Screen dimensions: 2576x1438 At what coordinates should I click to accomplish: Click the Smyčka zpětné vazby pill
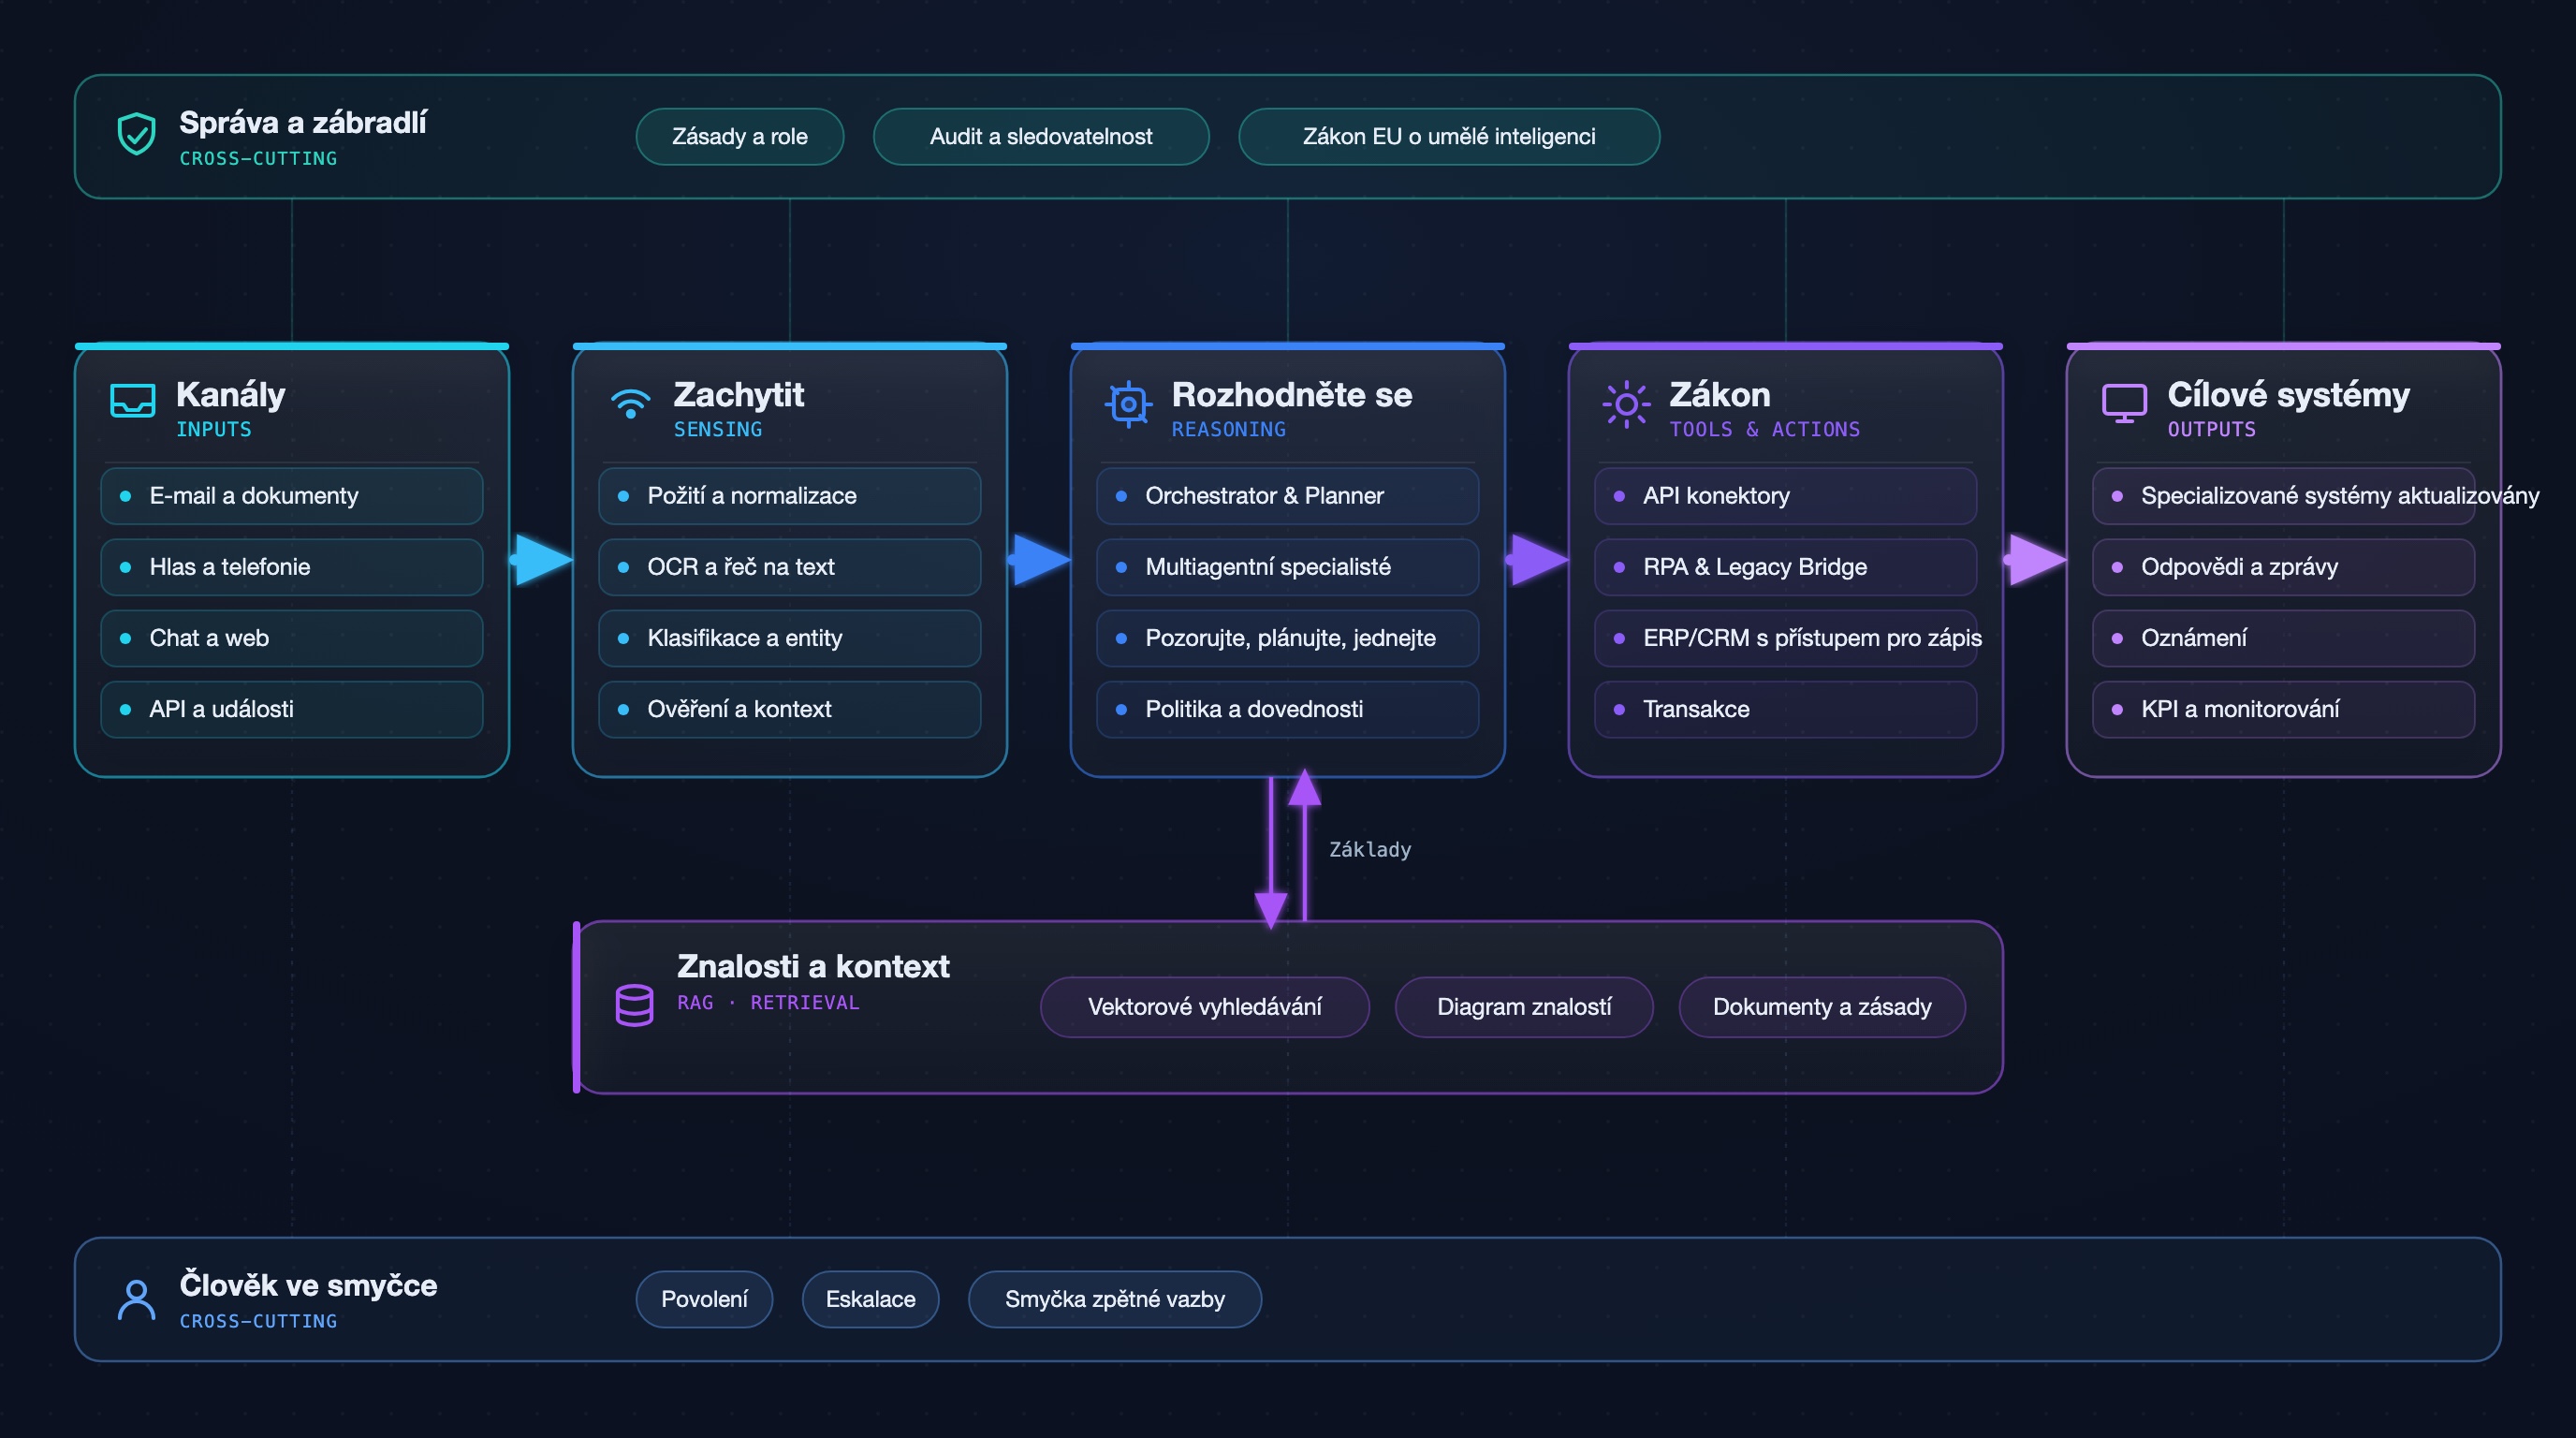(1115, 1299)
